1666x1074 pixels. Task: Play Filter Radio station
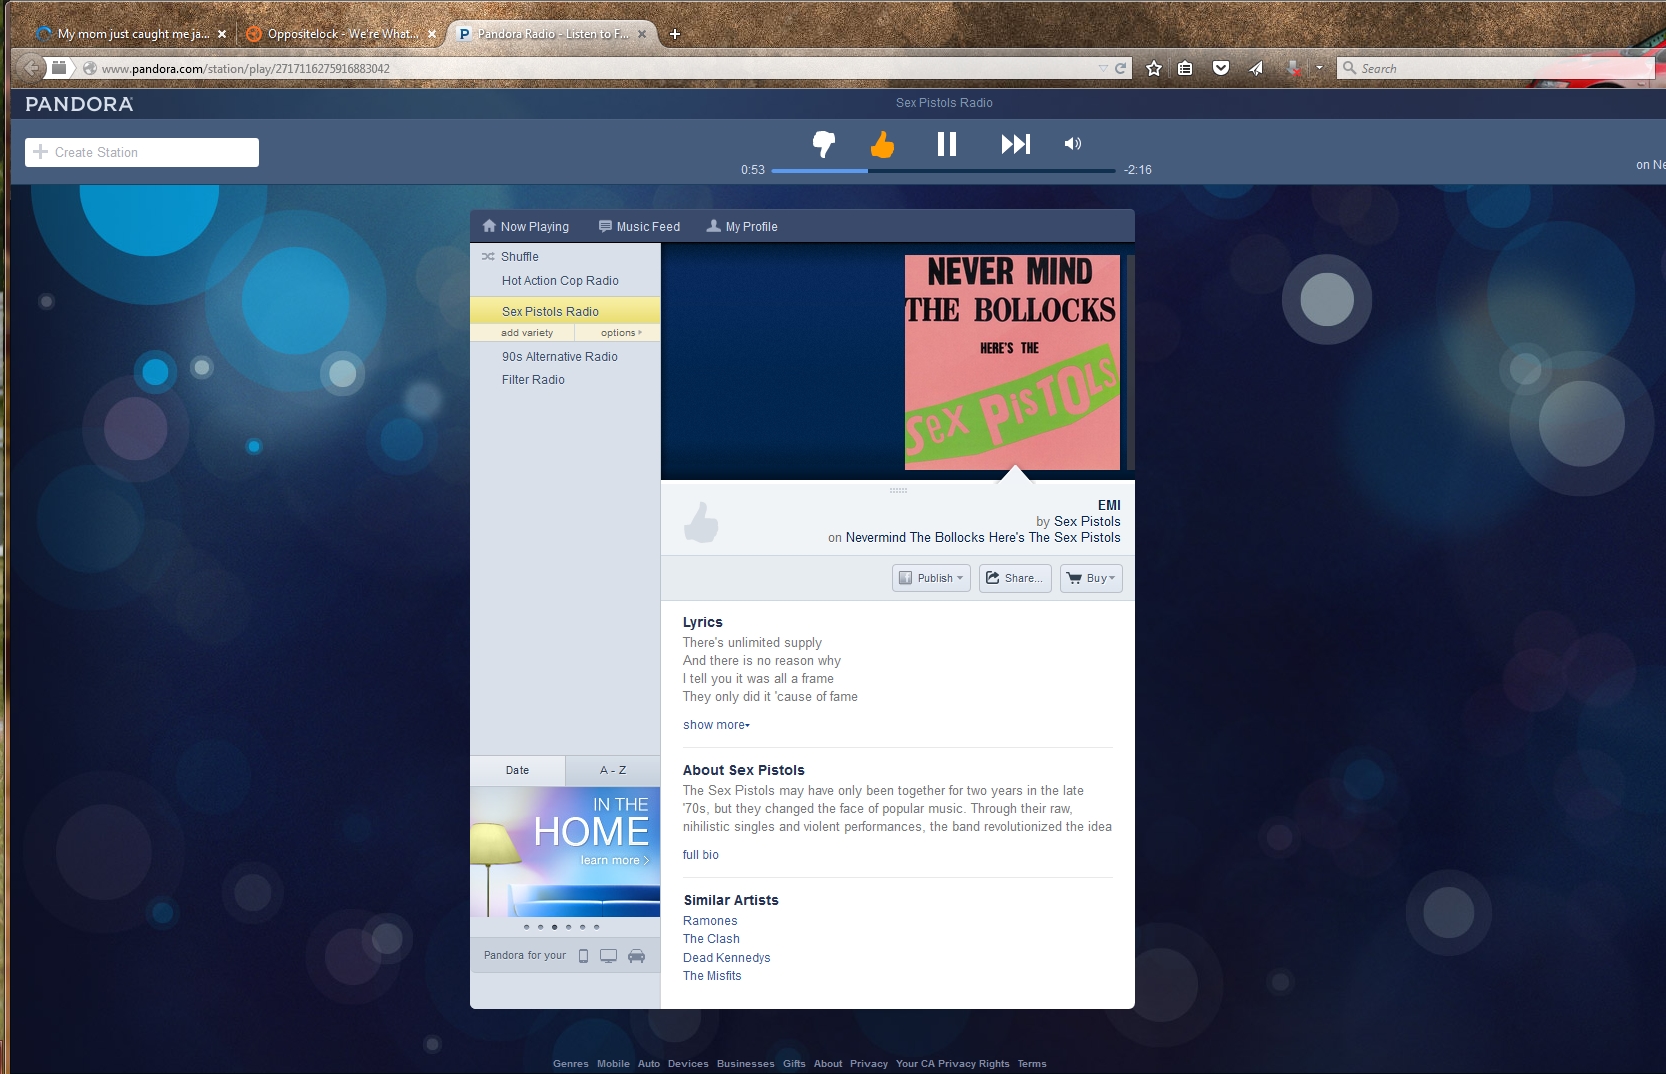point(533,380)
